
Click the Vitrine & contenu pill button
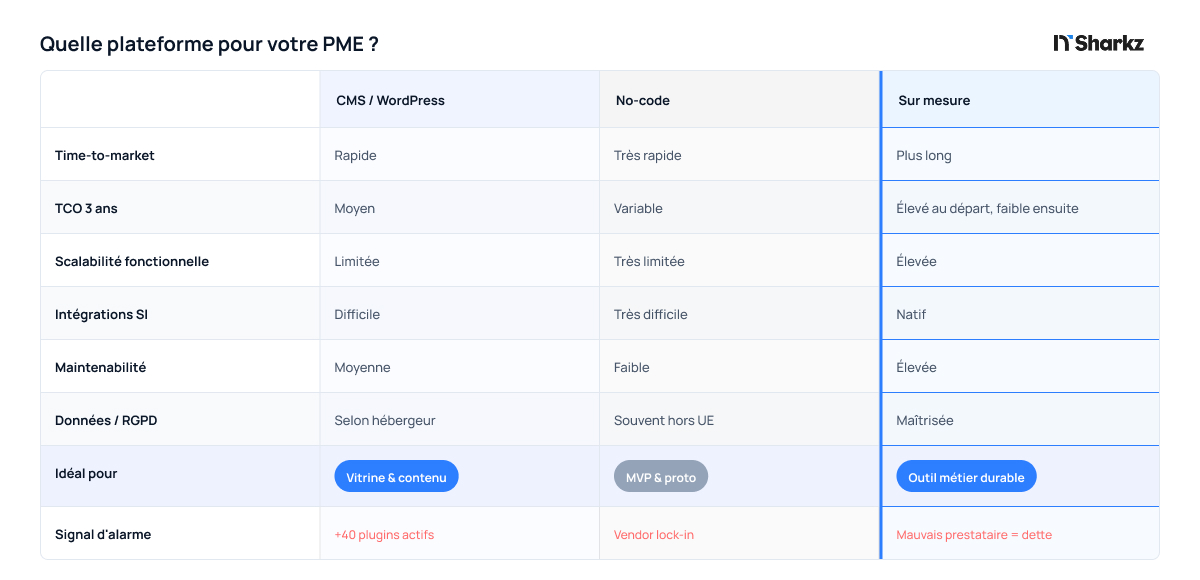[x=396, y=477]
